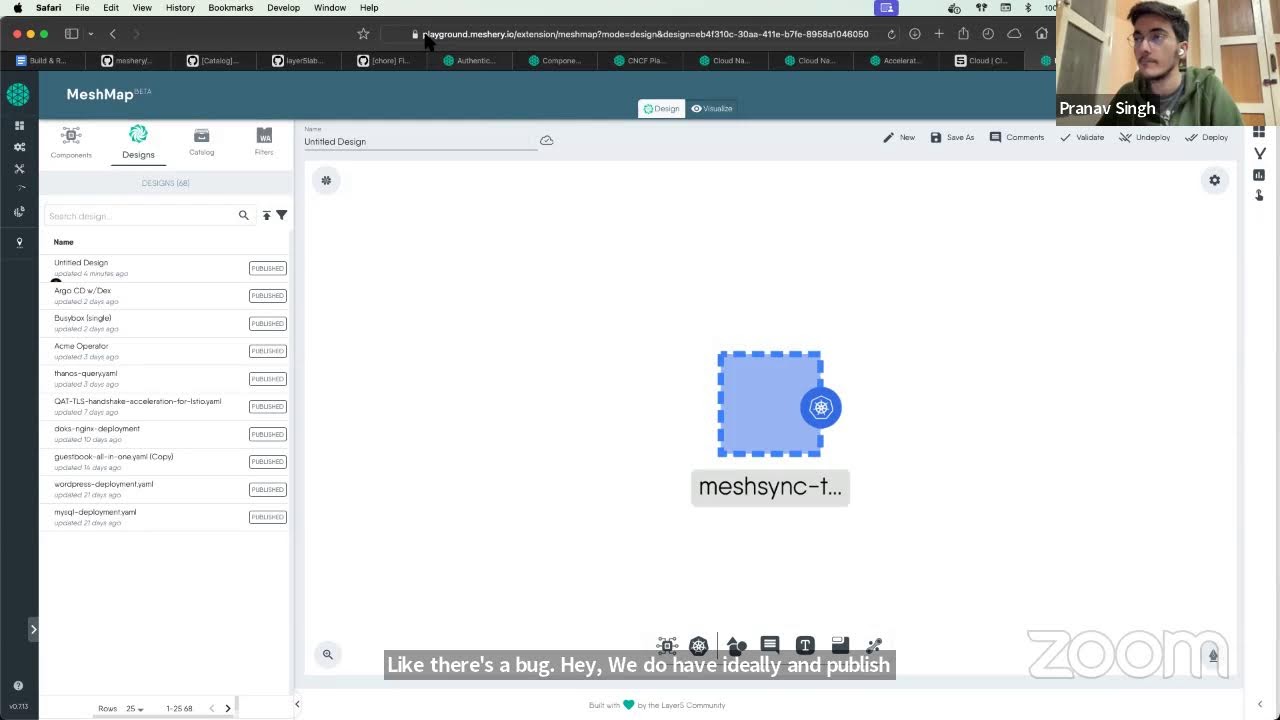Open the rows per page dropdown
Image resolution: width=1280 pixels, height=720 pixels.
[134, 709]
